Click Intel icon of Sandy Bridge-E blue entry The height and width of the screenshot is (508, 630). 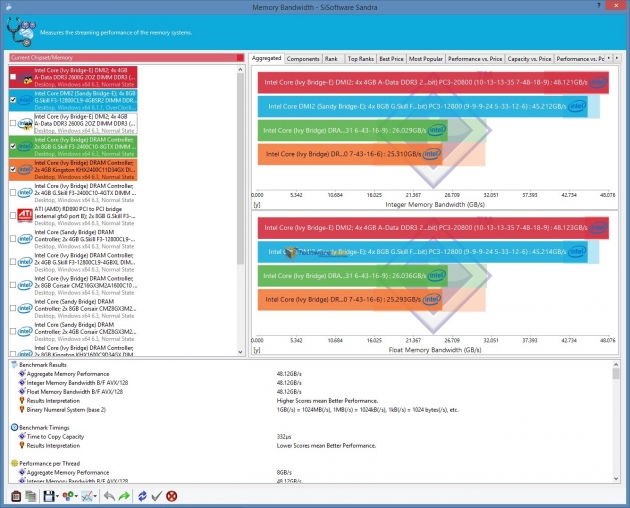click(25, 100)
